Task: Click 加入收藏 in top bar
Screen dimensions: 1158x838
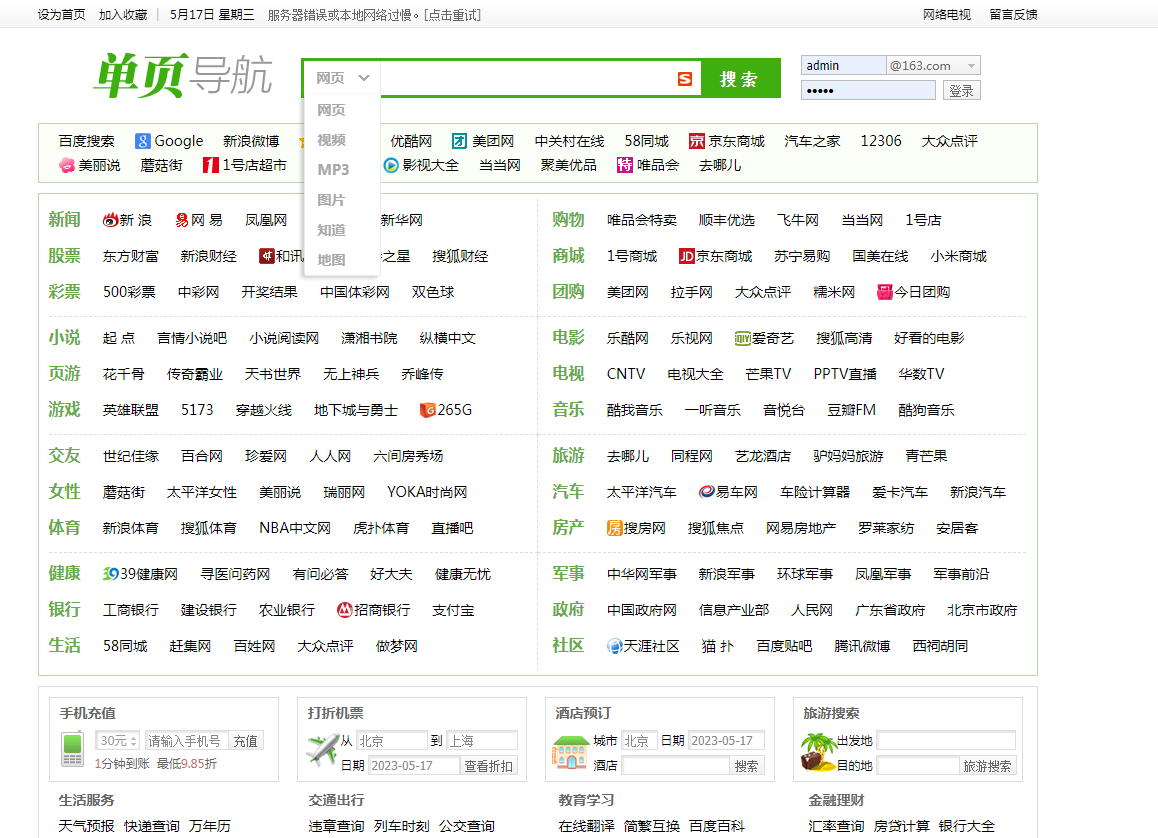Action: [x=123, y=15]
